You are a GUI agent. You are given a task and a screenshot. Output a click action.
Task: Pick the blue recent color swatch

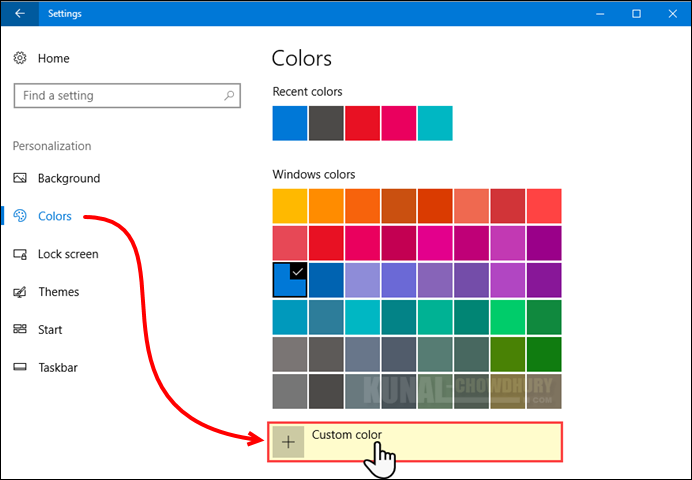pyautogui.click(x=290, y=123)
